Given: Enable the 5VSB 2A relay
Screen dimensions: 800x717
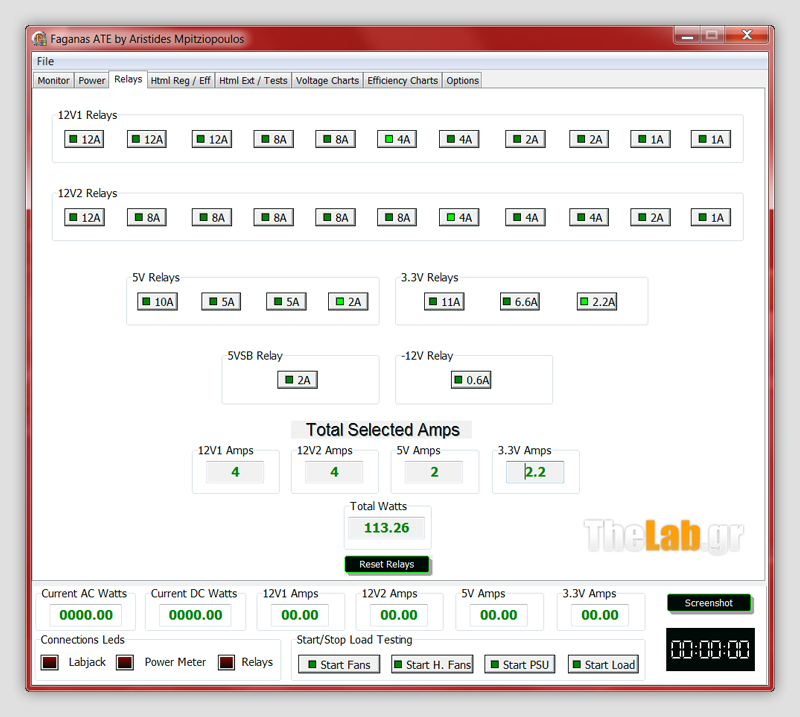Looking at the screenshot, I should click(297, 380).
